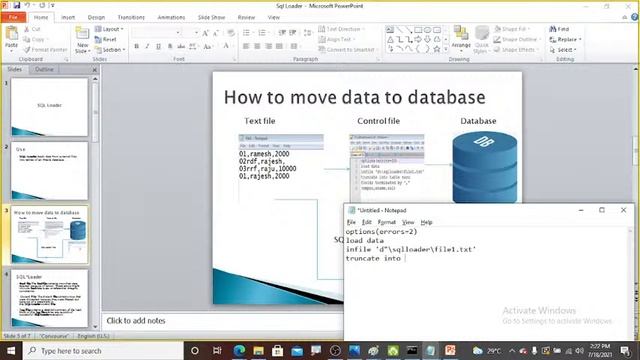Image resolution: width=640 pixels, height=360 pixels.
Task: Toggle center text alignment
Action: [257, 46]
